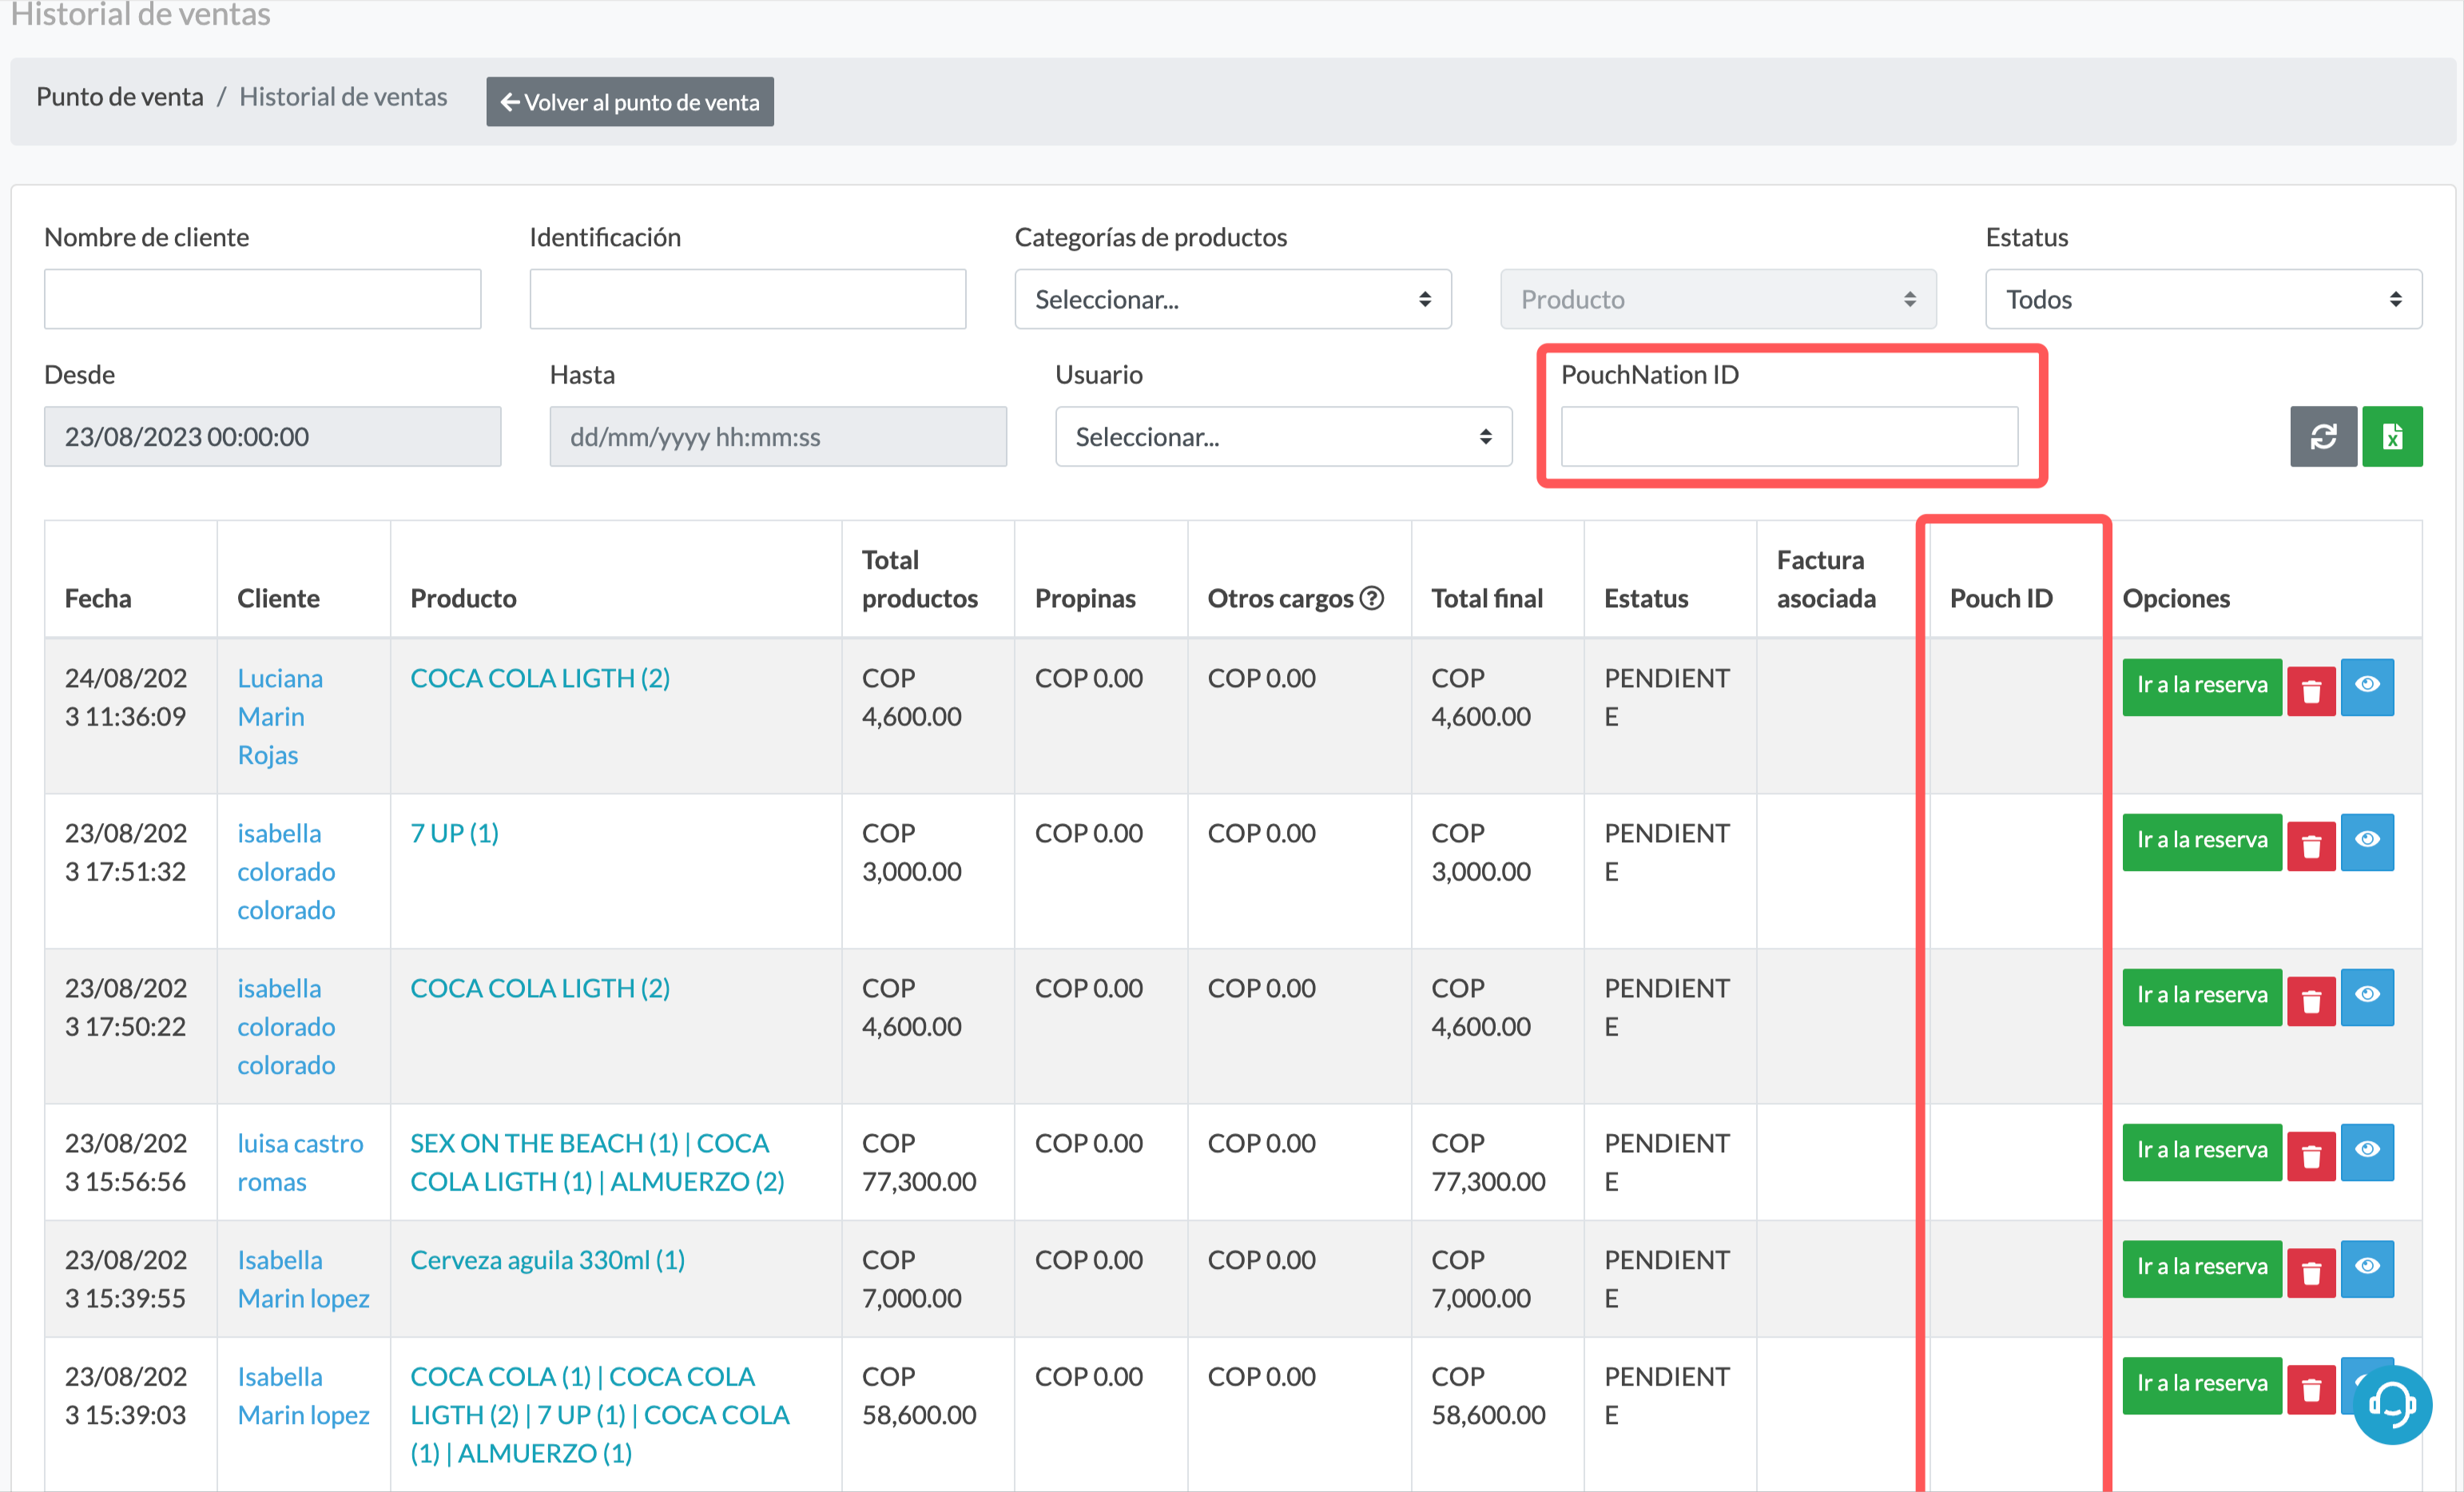Screen dimensions: 2464x1492
Task: Open COCA COLA LIGTH (2) in 11:36:09 row
Action: tap(540, 678)
